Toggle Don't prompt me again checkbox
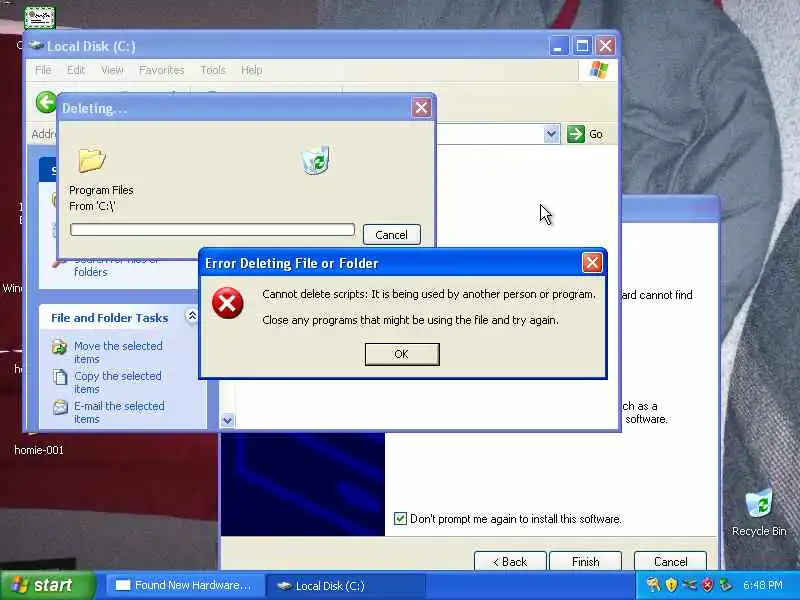The image size is (800, 600). pyautogui.click(x=401, y=519)
